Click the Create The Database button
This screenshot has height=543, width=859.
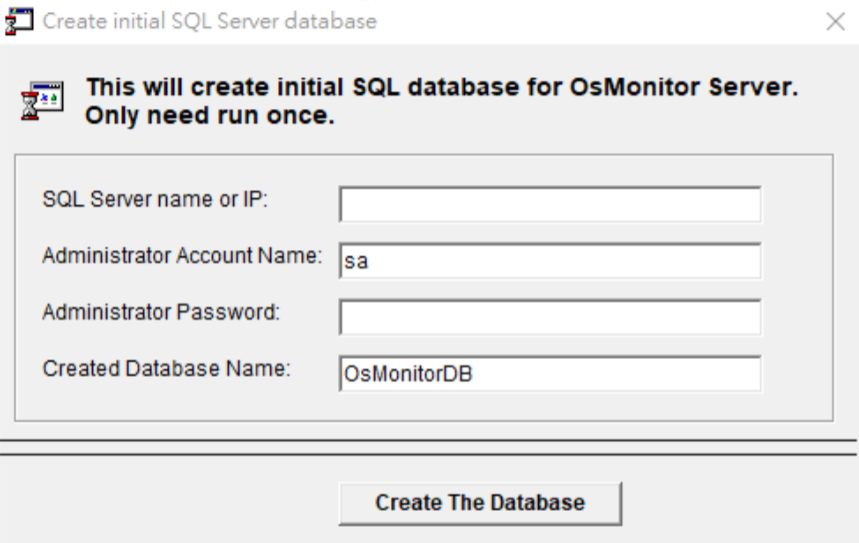[x=480, y=504]
